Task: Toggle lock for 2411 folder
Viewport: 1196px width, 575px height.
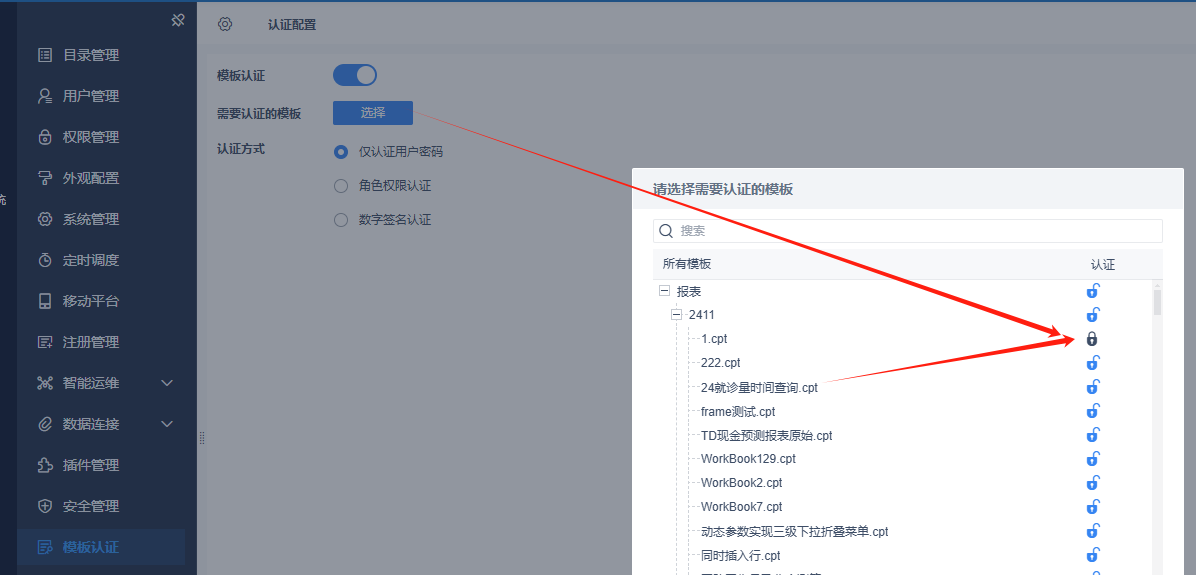Action: [1092, 314]
